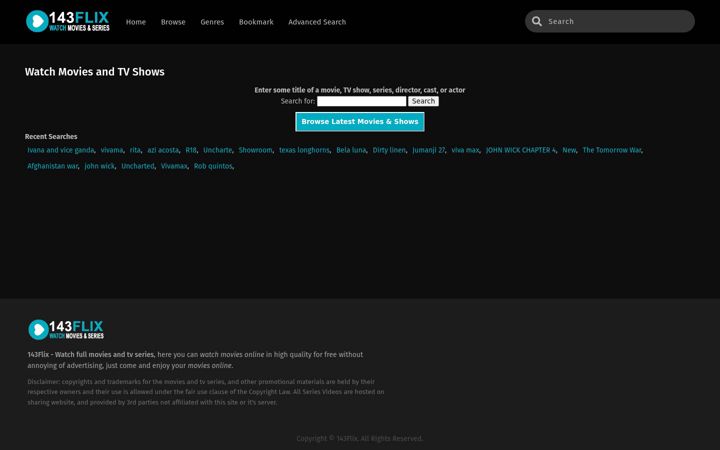
Task: Focus the 'Search for' text box
Action: (361, 101)
